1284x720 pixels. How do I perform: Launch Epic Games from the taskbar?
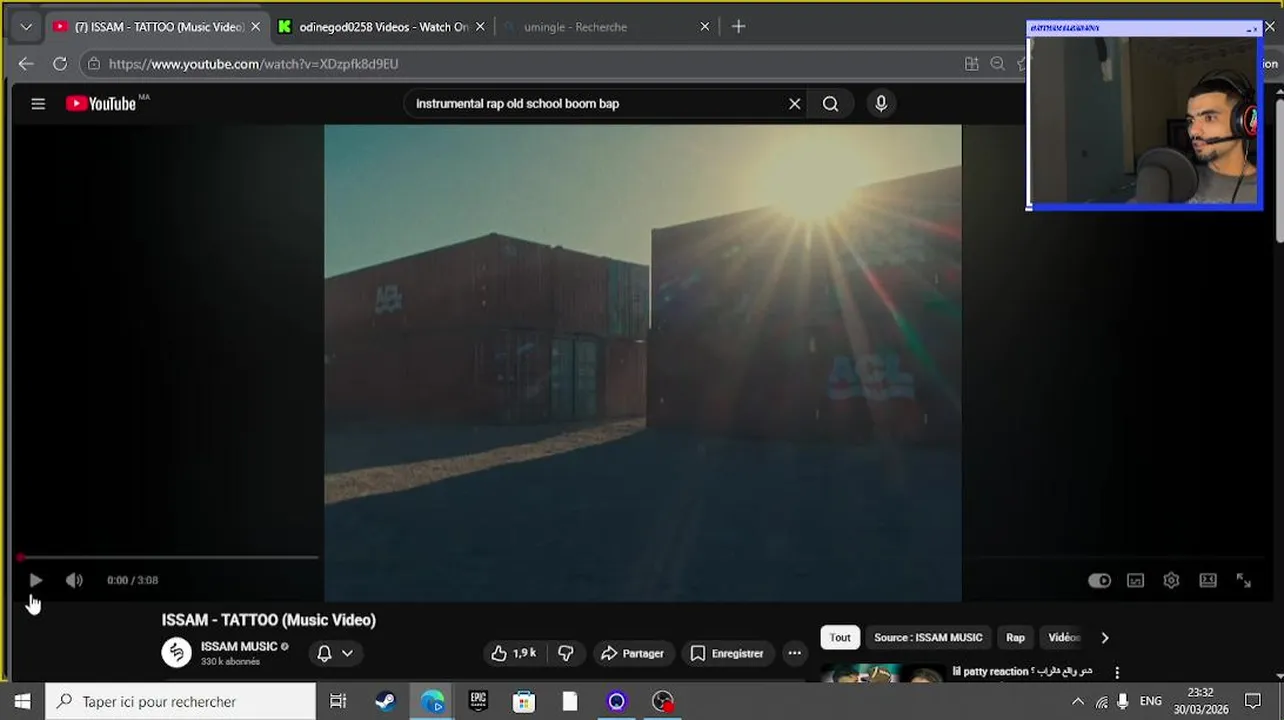(478, 702)
